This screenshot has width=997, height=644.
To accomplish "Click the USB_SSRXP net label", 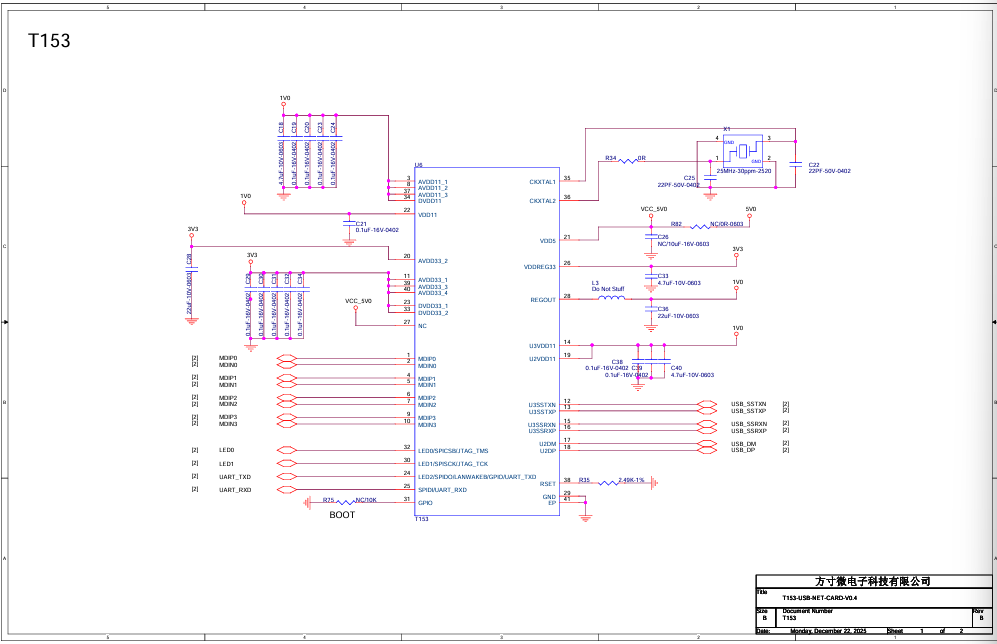I will [x=749, y=431].
